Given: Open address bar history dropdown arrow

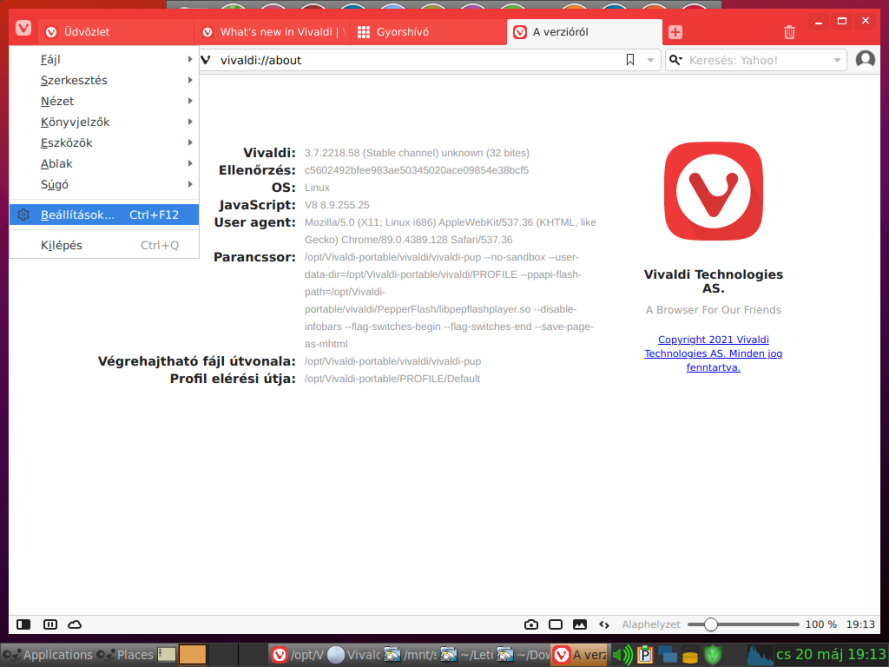Looking at the screenshot, I should (x=650, y=60).
